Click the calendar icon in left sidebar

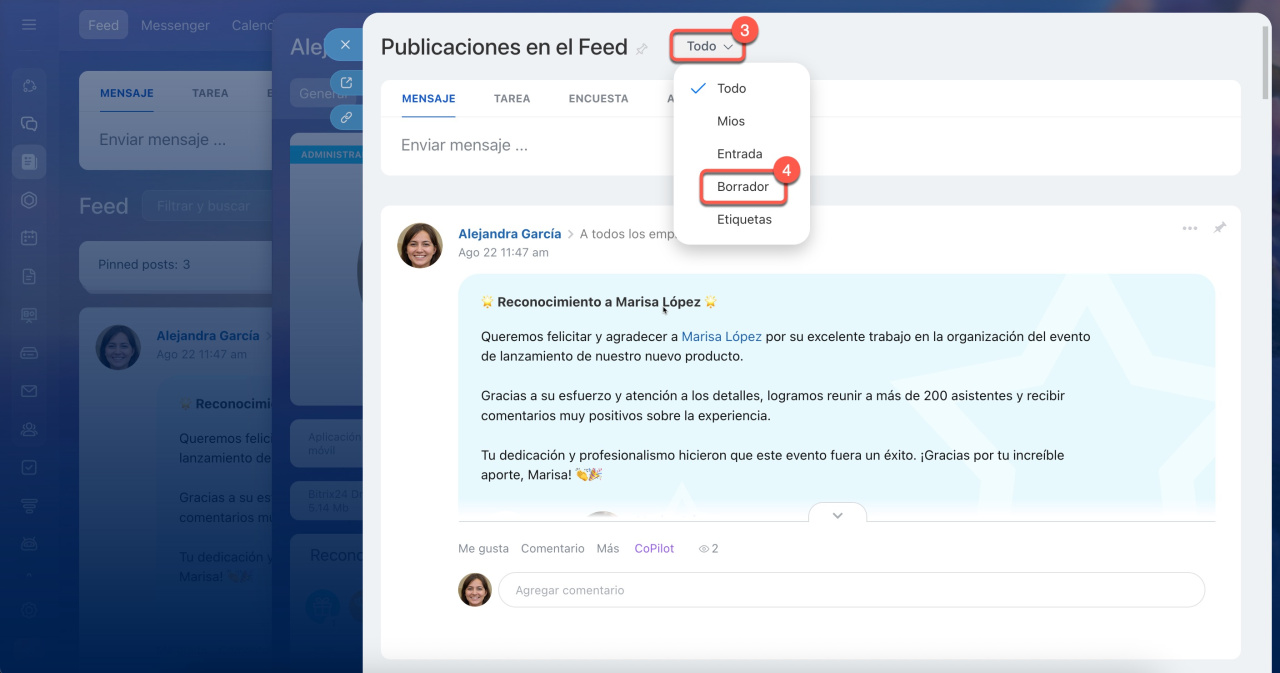pyautogui.click(x=29, y=238)
